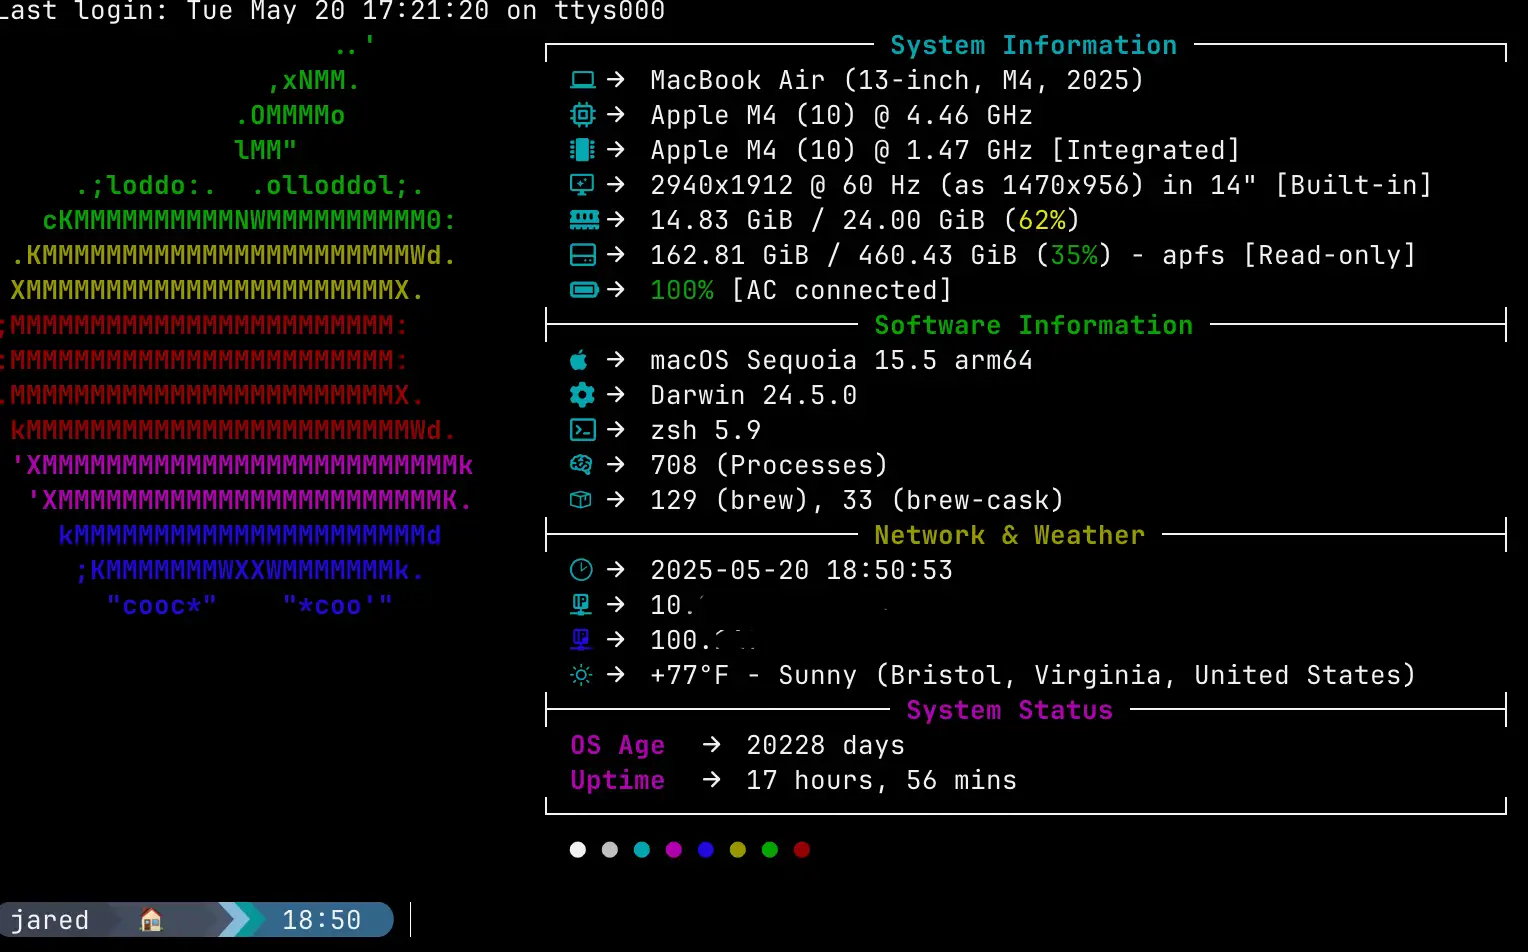
Task: Click the text Darwin 24.5.0
Action: (753, 395)
